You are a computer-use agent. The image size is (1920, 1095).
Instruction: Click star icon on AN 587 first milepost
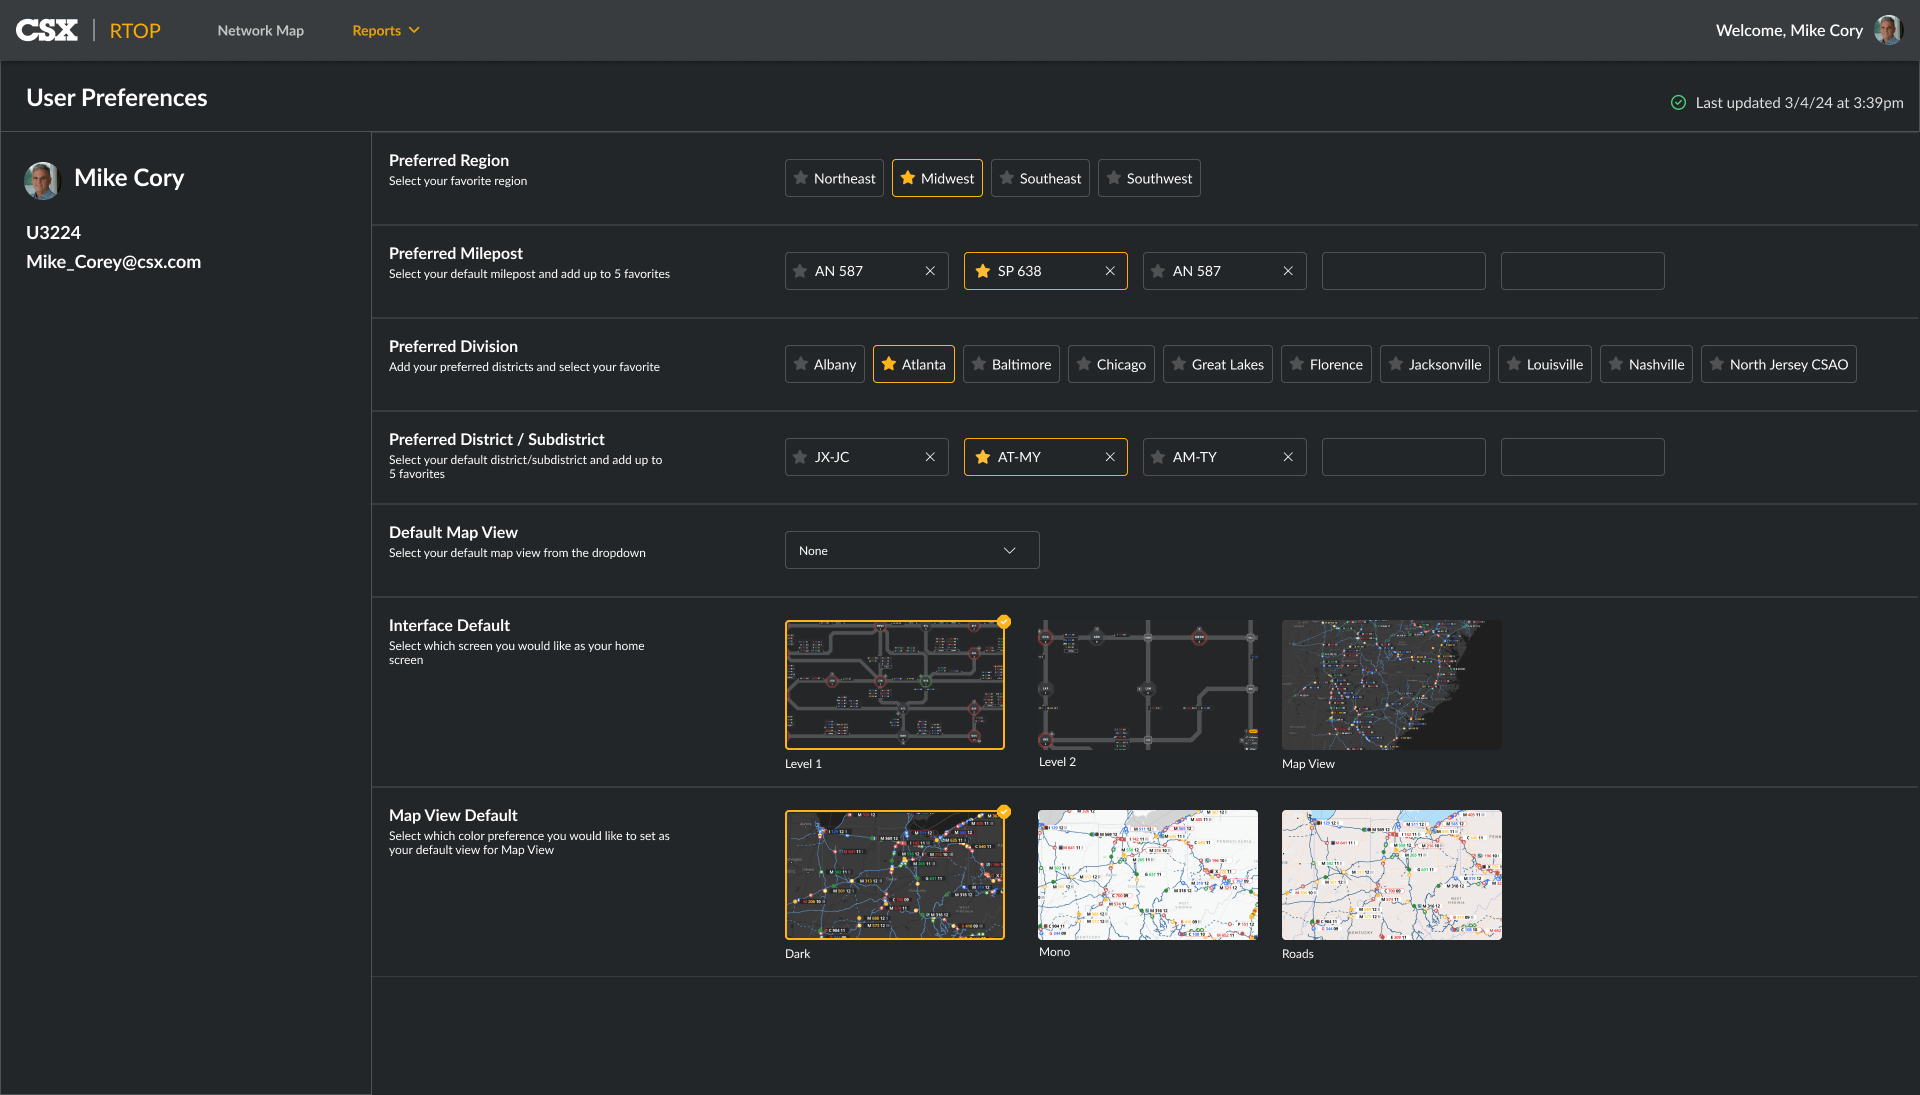point(800,271)
